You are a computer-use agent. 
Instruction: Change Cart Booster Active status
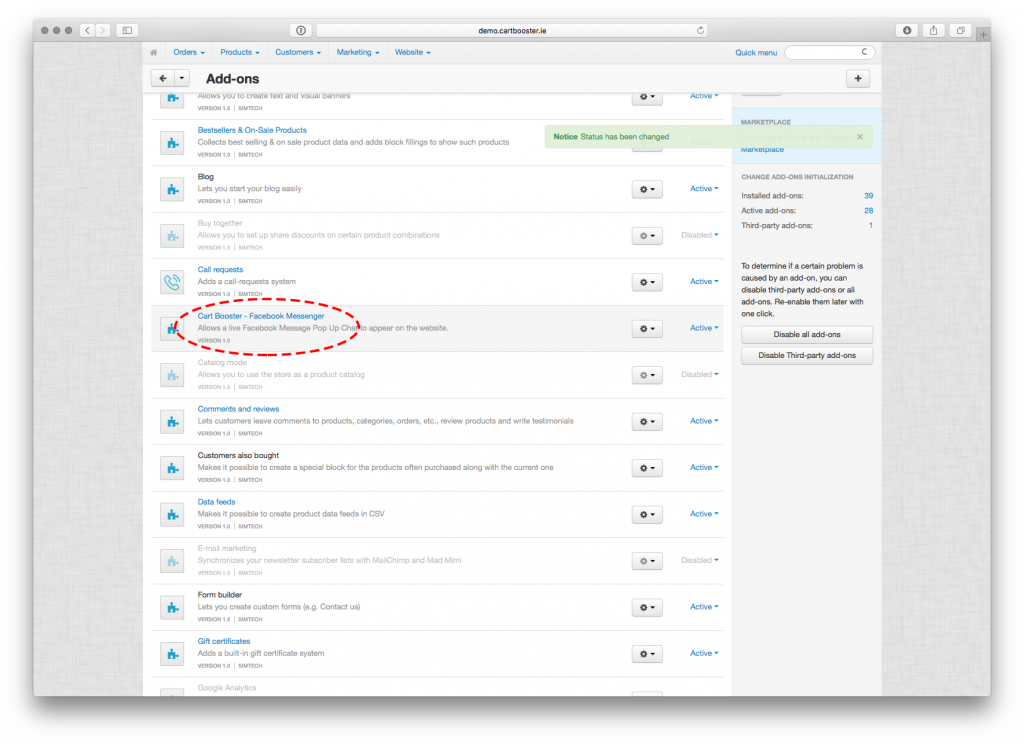click(704, 328)
